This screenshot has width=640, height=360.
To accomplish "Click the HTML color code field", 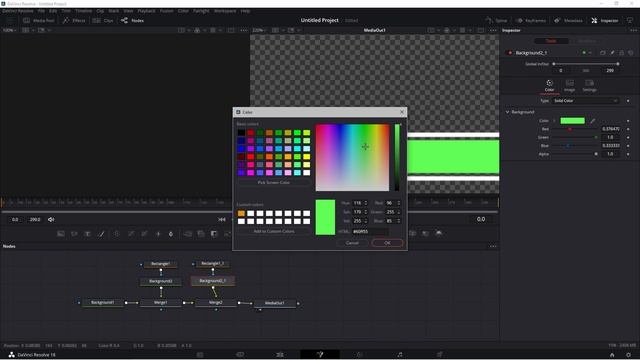I will (x=370, y=231).
